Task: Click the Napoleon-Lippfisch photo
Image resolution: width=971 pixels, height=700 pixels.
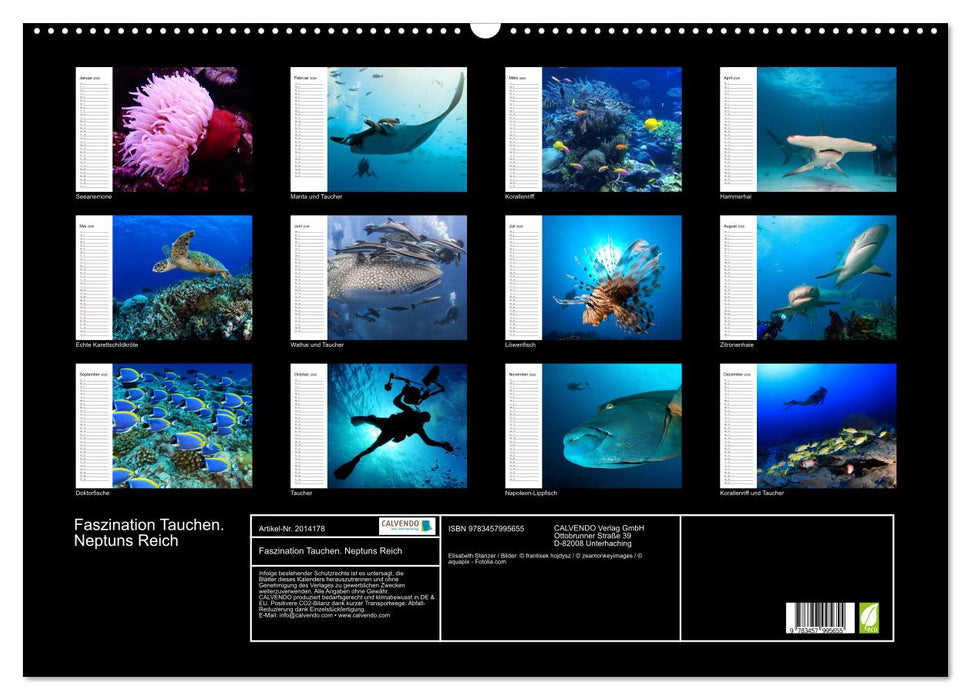Action: [611, 425]
